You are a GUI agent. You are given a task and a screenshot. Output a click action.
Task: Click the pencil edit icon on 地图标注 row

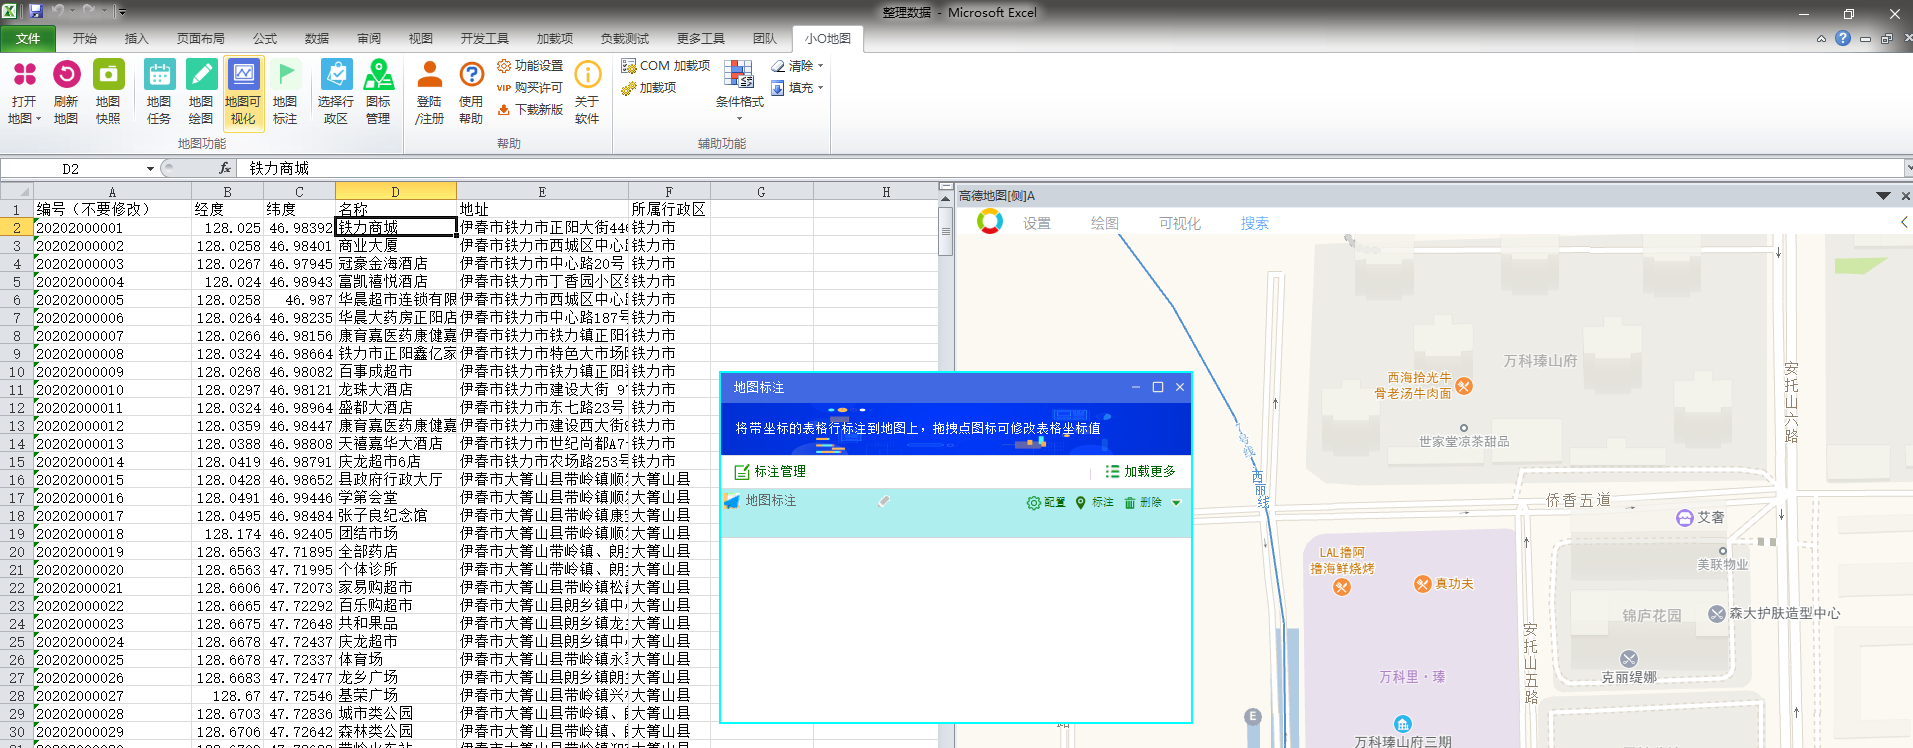pos(884,502)
